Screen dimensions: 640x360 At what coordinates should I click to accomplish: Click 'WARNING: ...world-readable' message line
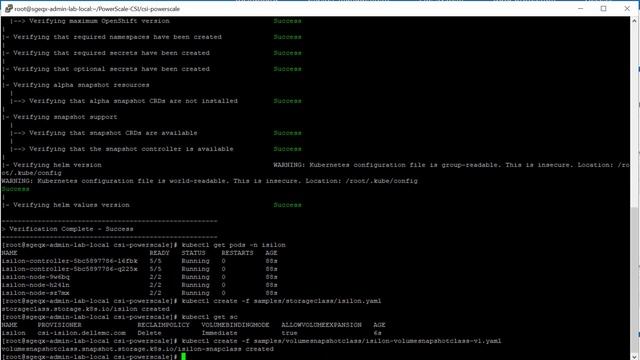point(209,181)
